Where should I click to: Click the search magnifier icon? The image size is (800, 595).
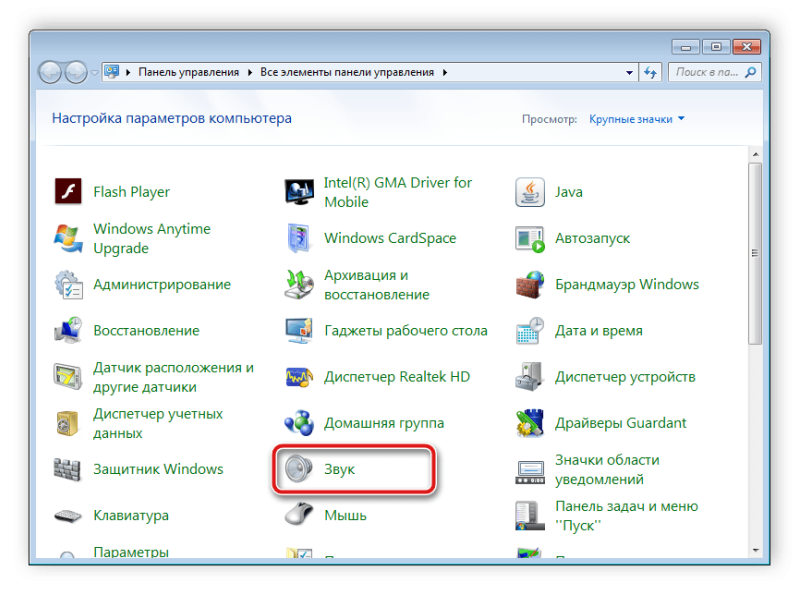pos(751,72)
